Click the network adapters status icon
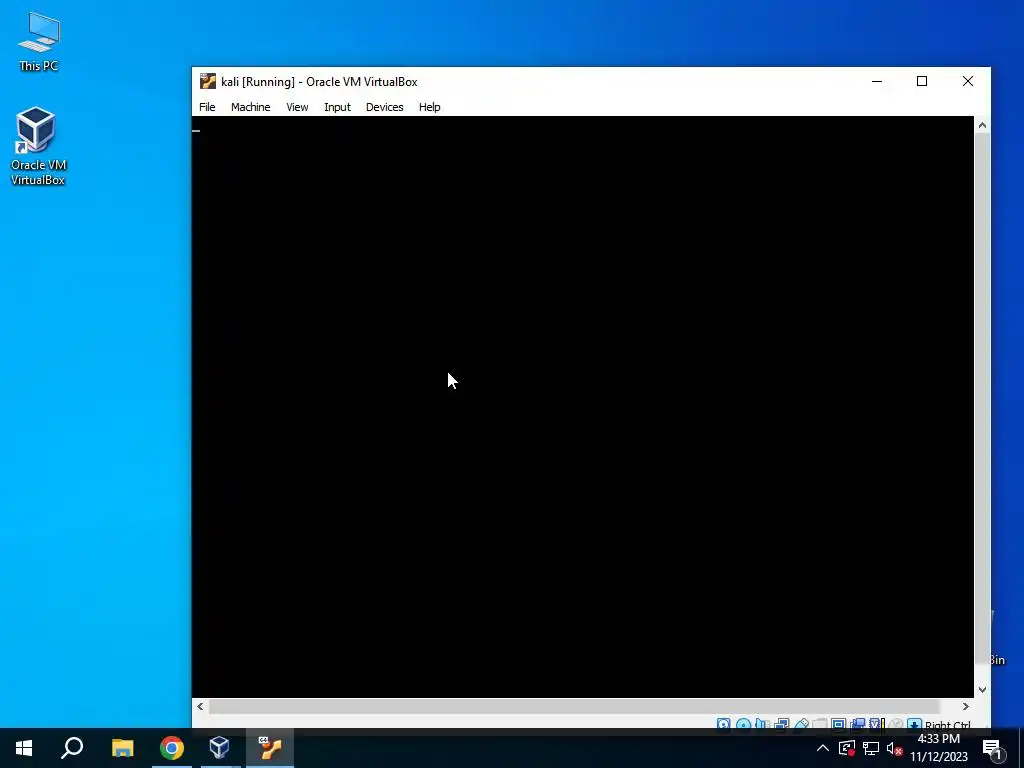This screenshot has height=768, width=1024. click(781, 724)
